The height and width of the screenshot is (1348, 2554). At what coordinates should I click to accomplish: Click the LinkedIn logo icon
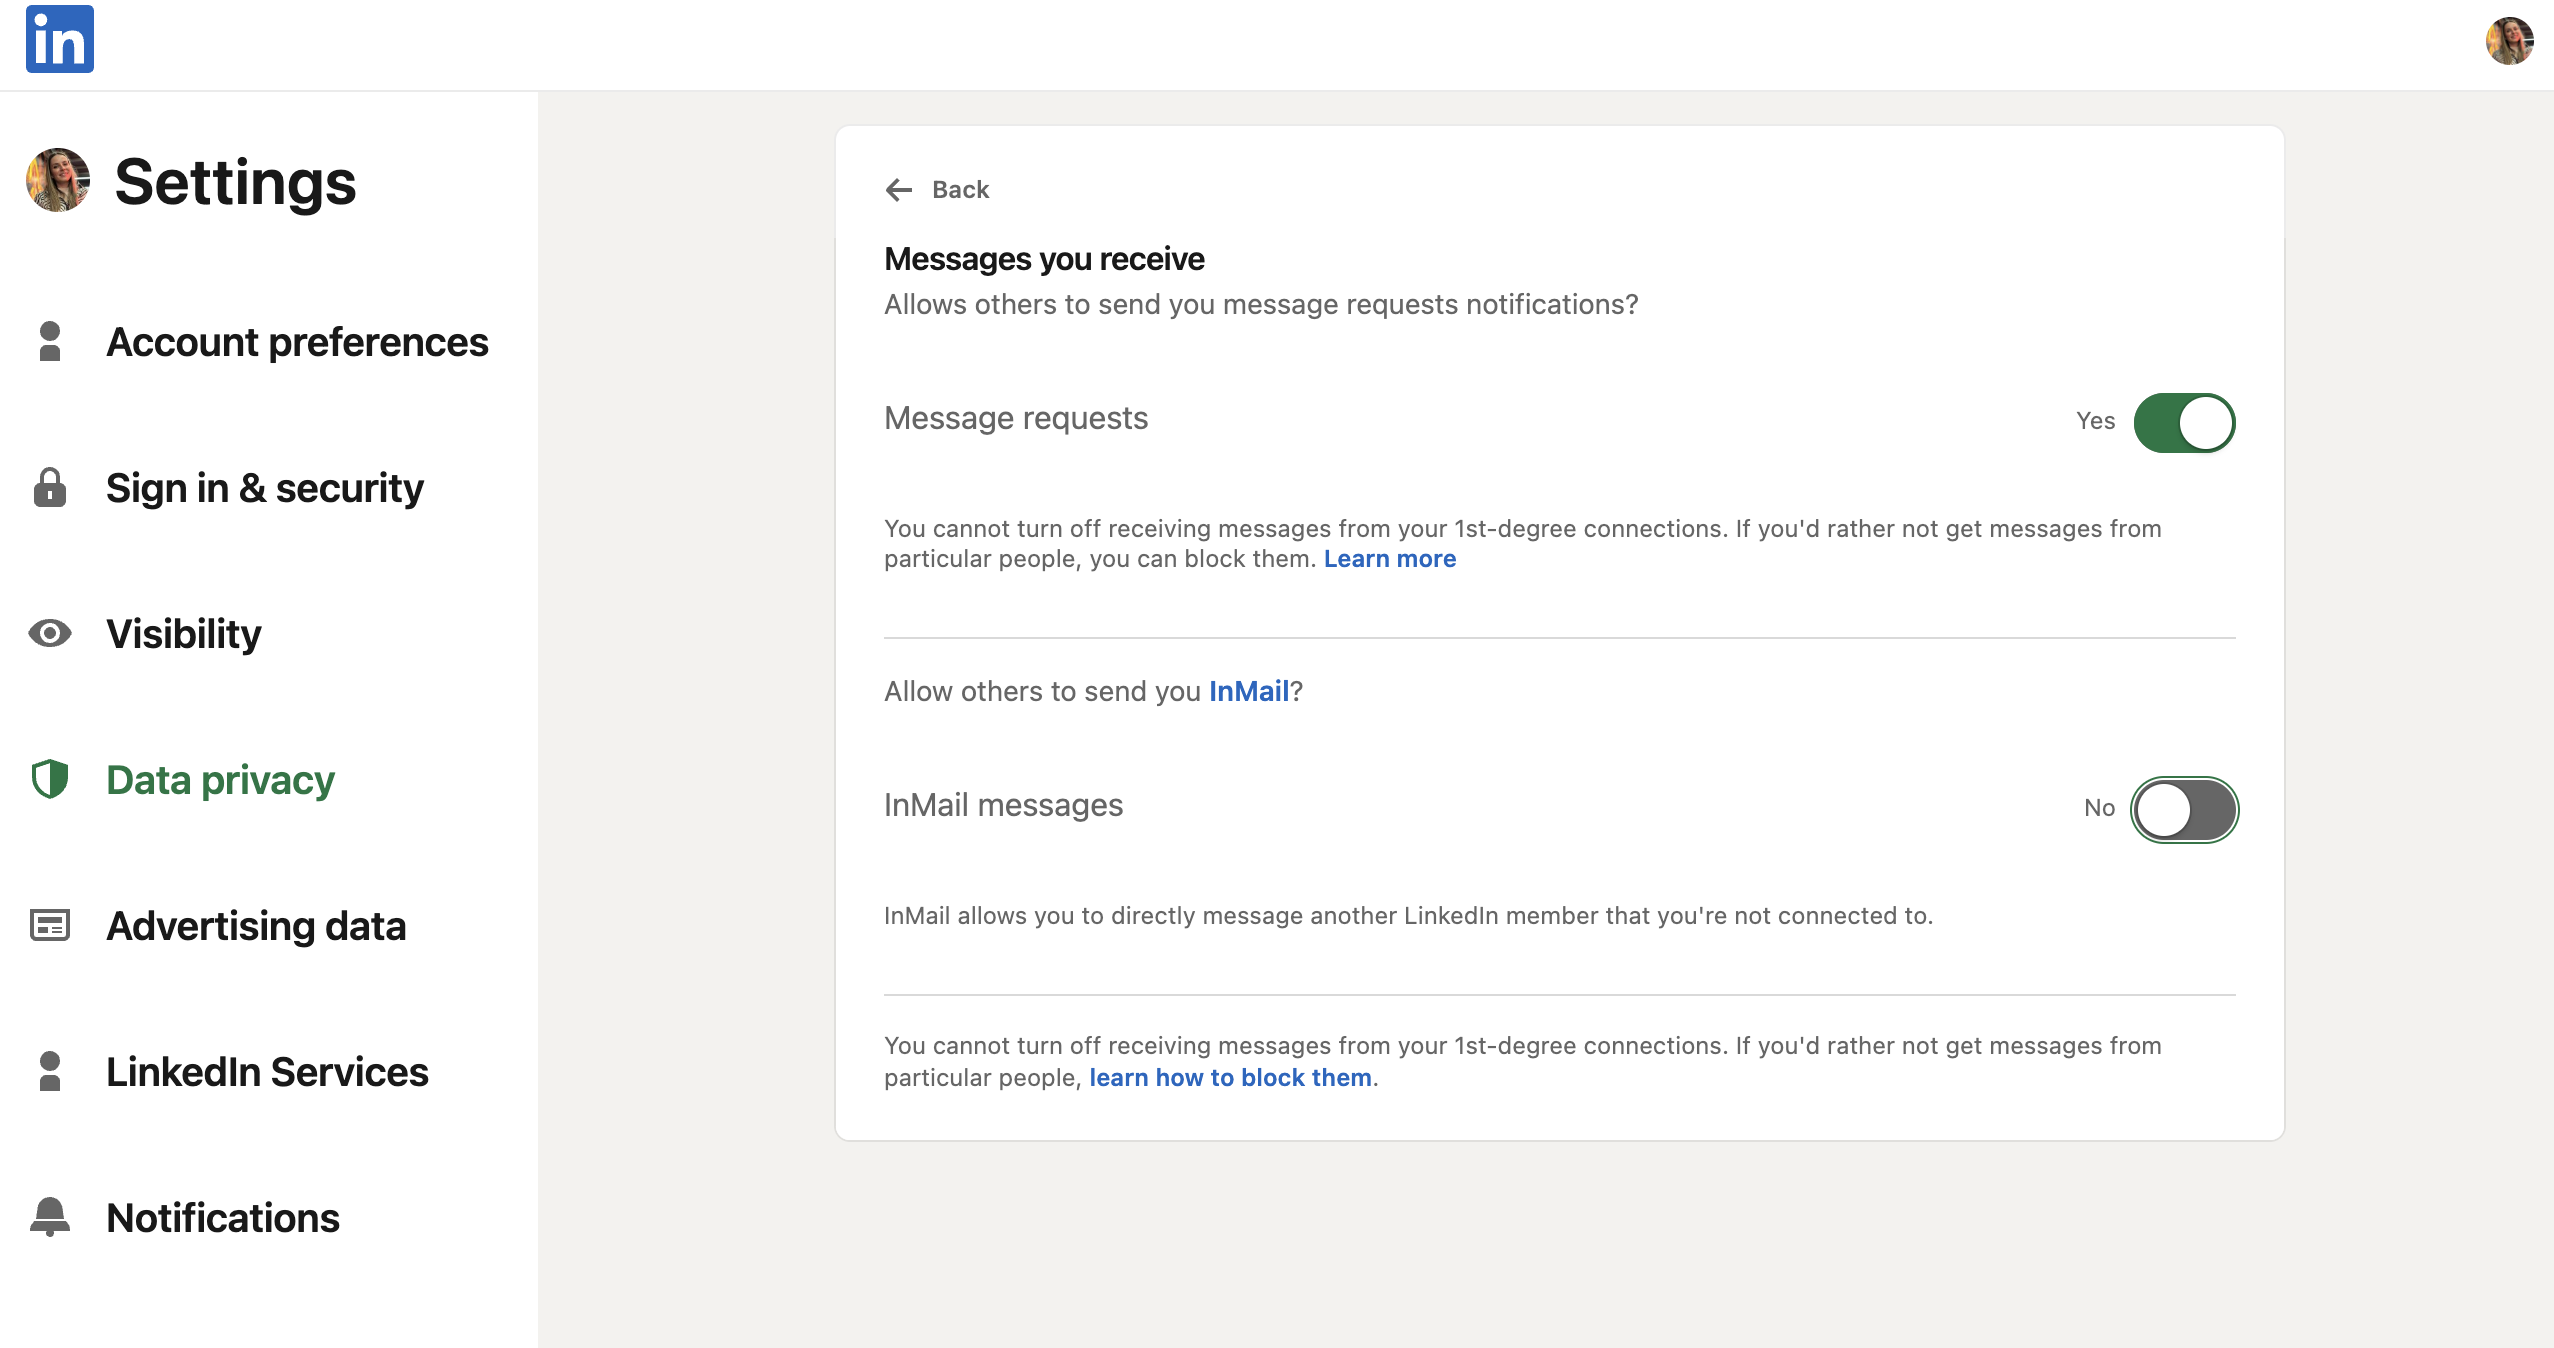(60, 40)
